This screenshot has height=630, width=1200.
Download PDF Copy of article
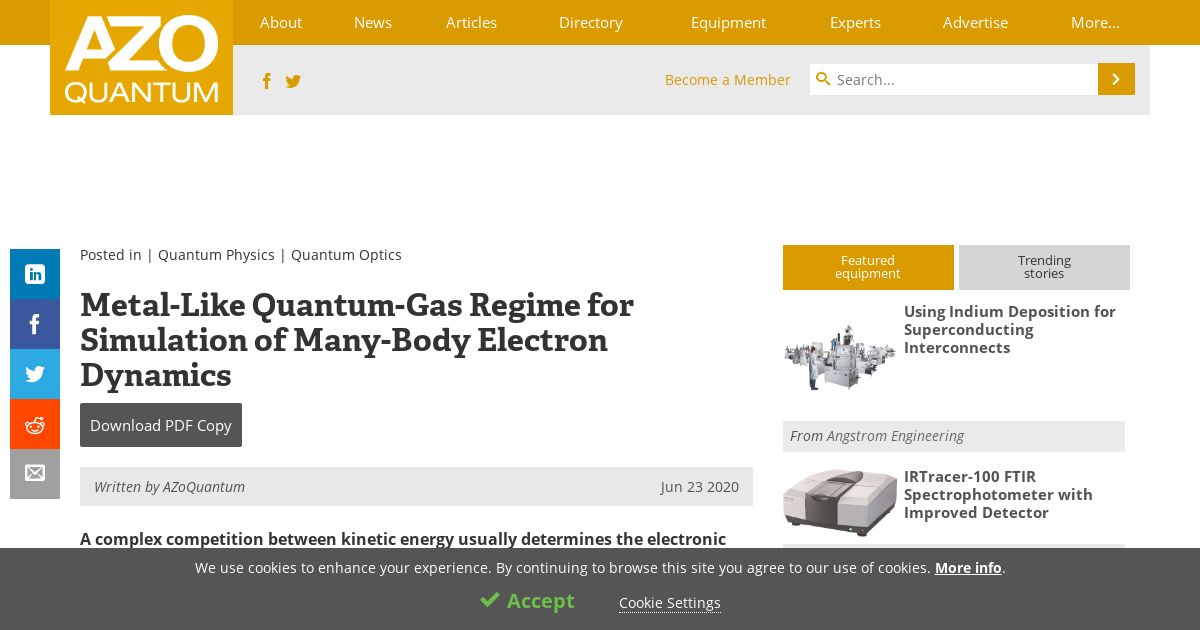[161, 425]
